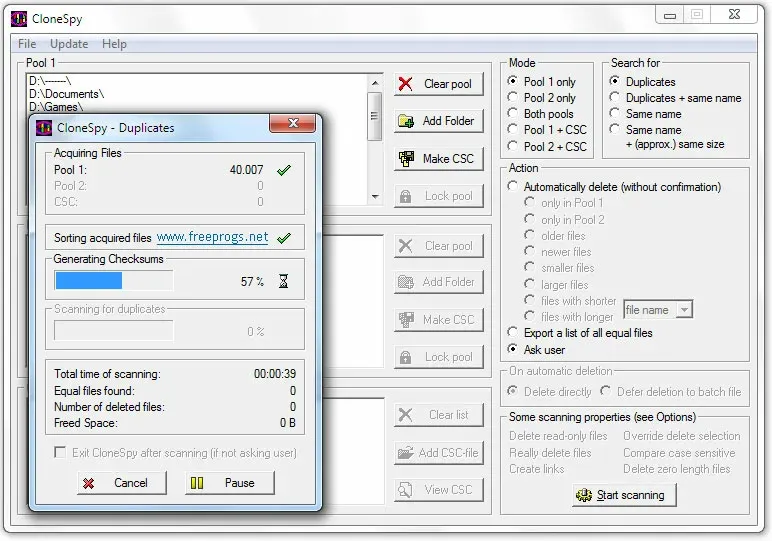Click the gear icon on Start scanning

pyautogui.click(x=584, y=495)
